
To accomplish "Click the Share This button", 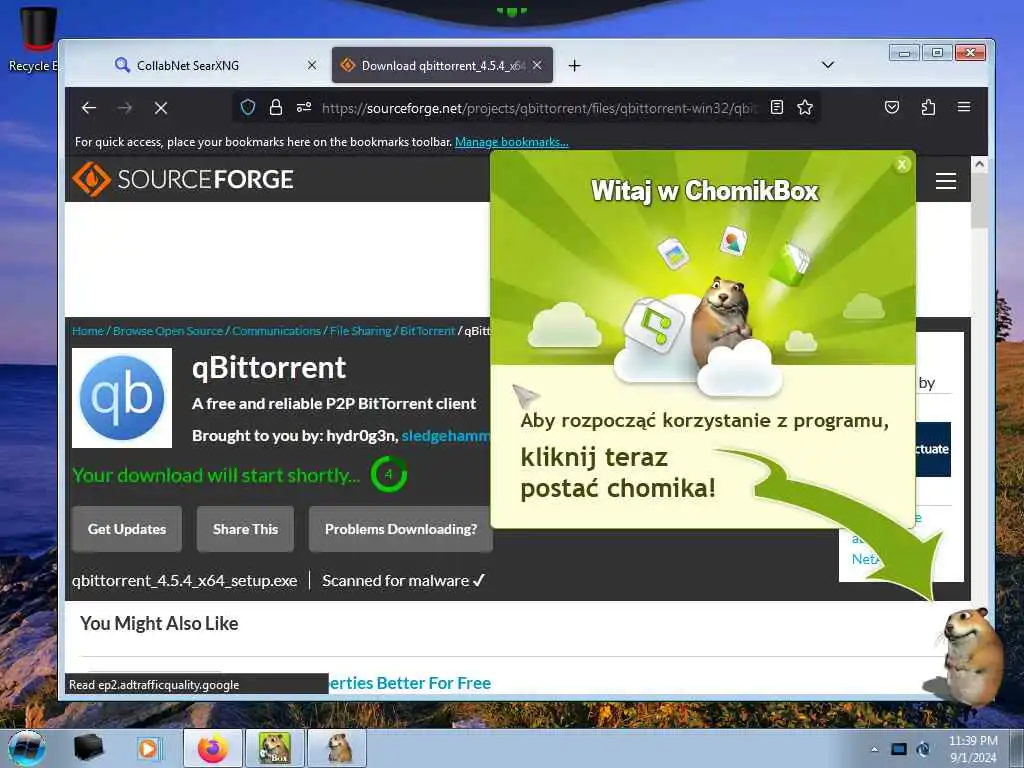I will (245, 529).
